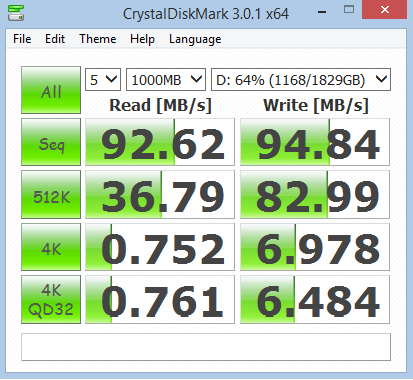Minimize the CrystalDiskMark window
Image resolution: width=413 pixels, height=380 pixels.
[322, 11]
